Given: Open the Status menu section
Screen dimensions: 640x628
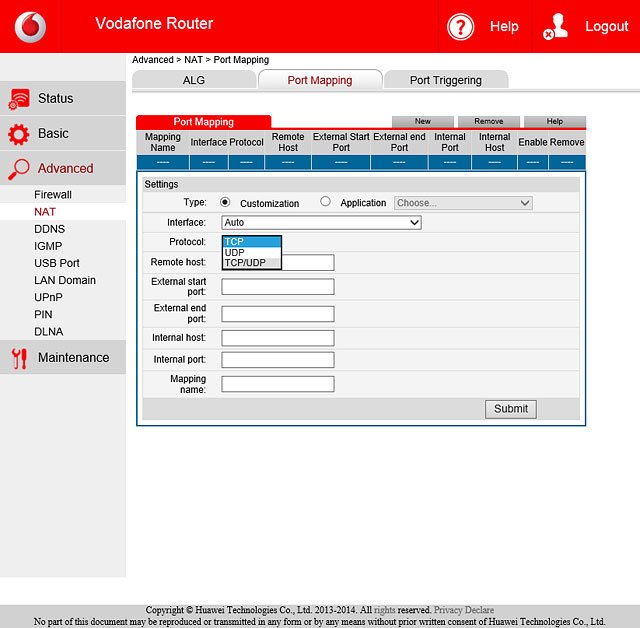Looking at the screenshot, I should tap(63, 98).
